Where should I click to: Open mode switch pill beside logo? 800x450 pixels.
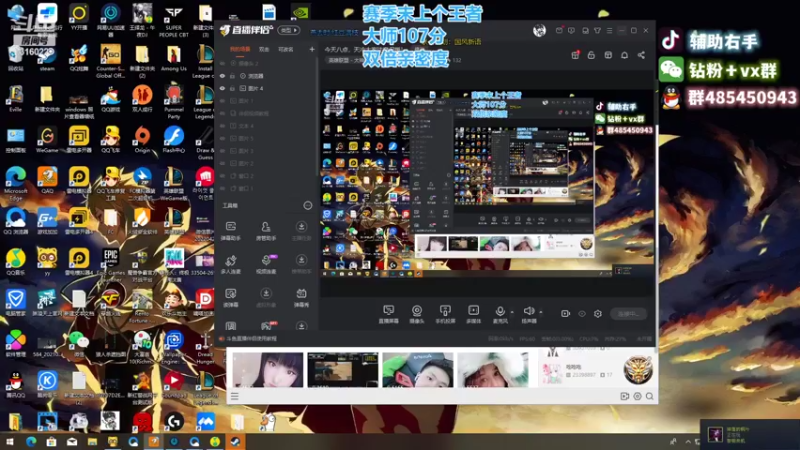tap(289, 30)
